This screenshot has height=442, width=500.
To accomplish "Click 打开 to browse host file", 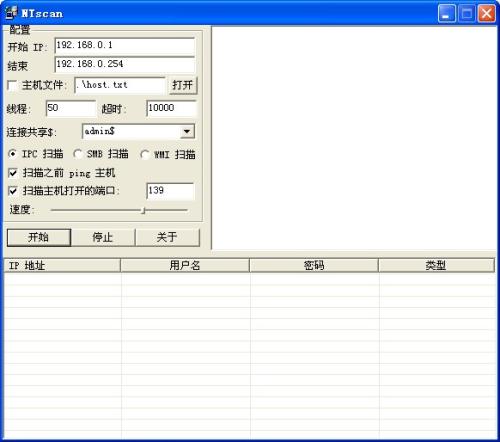I will pyautogui.click(x=183, y=85).
